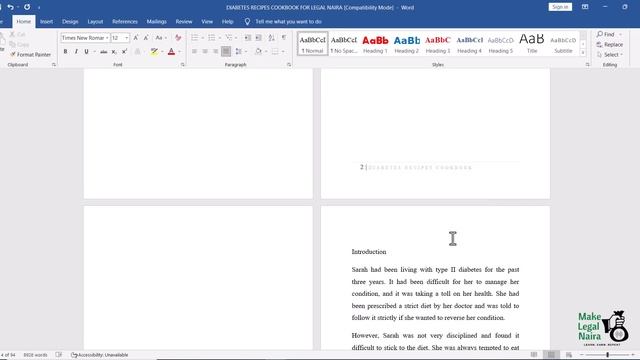Image resolution: width=640 pixels, height=360 pixels.
Task: Open the Insert ribbon tab
Action: 46,22
